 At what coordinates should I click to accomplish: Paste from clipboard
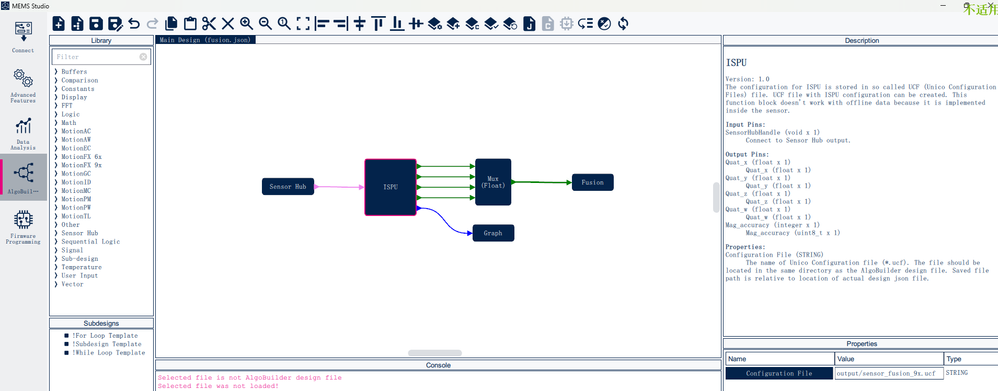tap(190, 24)
